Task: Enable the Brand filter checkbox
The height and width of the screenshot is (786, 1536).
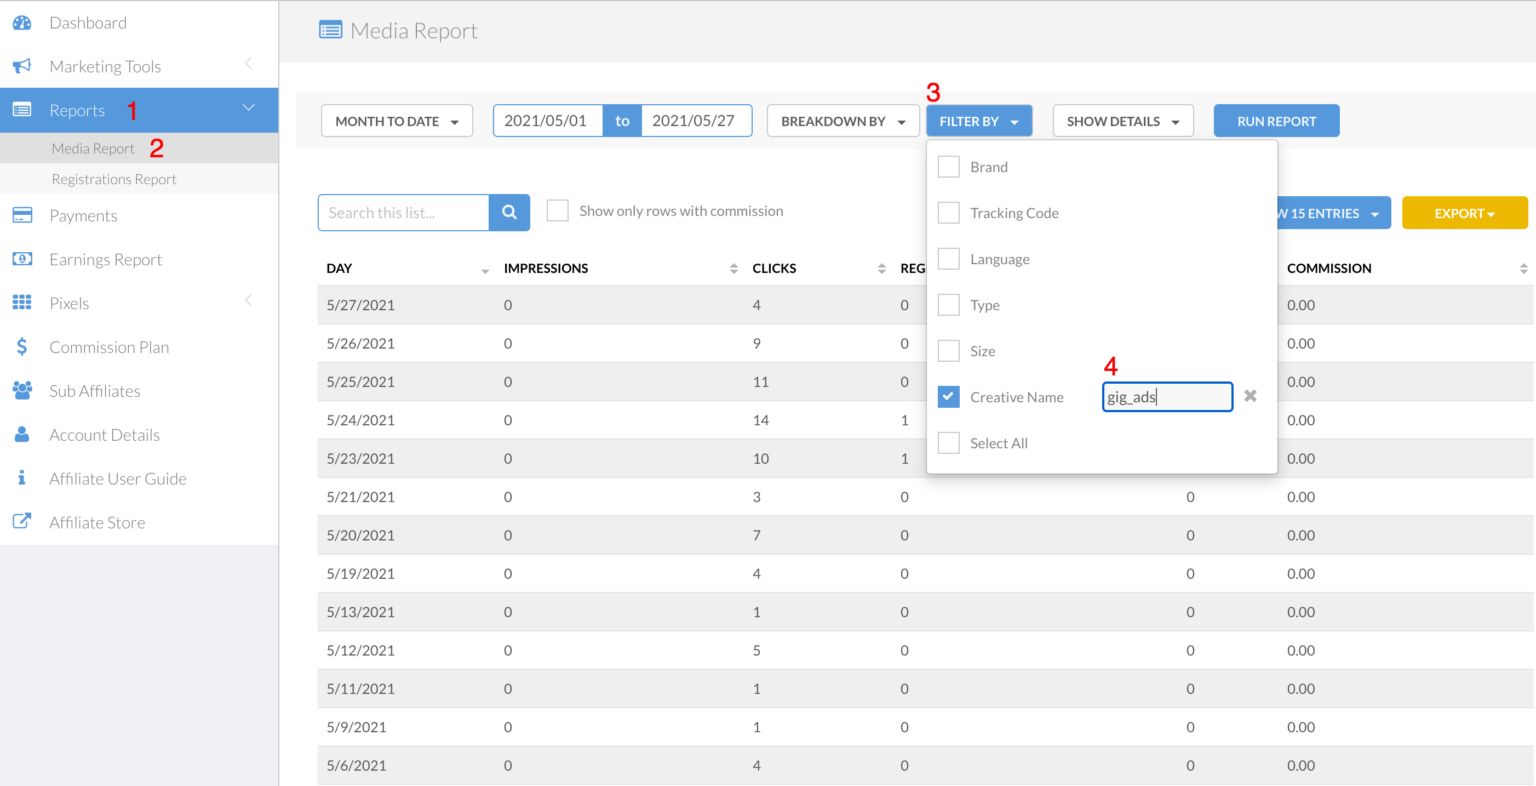Action: click(948, 166)
